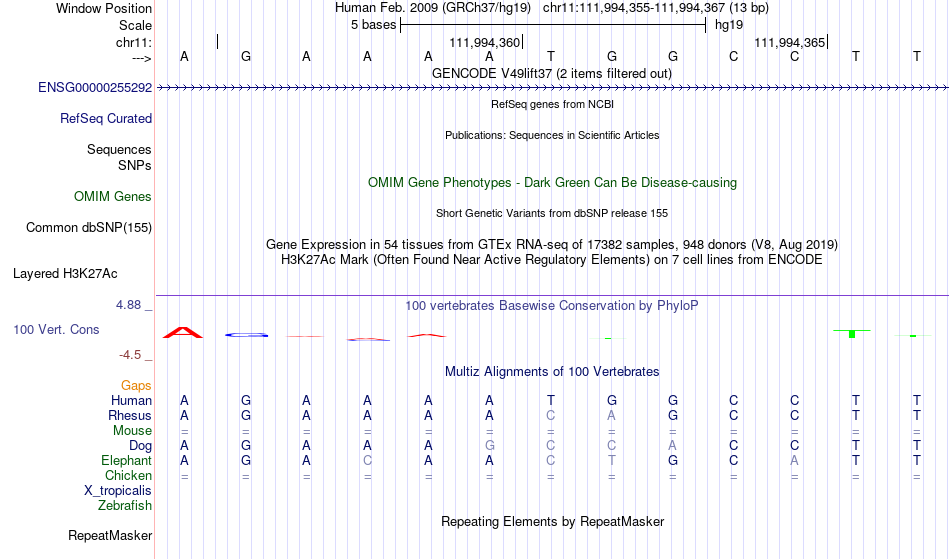Click the Dog species label
This screenshot has width=950, height=559.
coord(140,446)
